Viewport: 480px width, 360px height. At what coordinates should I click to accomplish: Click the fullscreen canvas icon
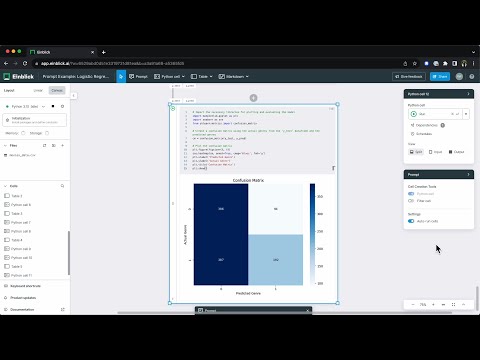(x=453, y=305)
